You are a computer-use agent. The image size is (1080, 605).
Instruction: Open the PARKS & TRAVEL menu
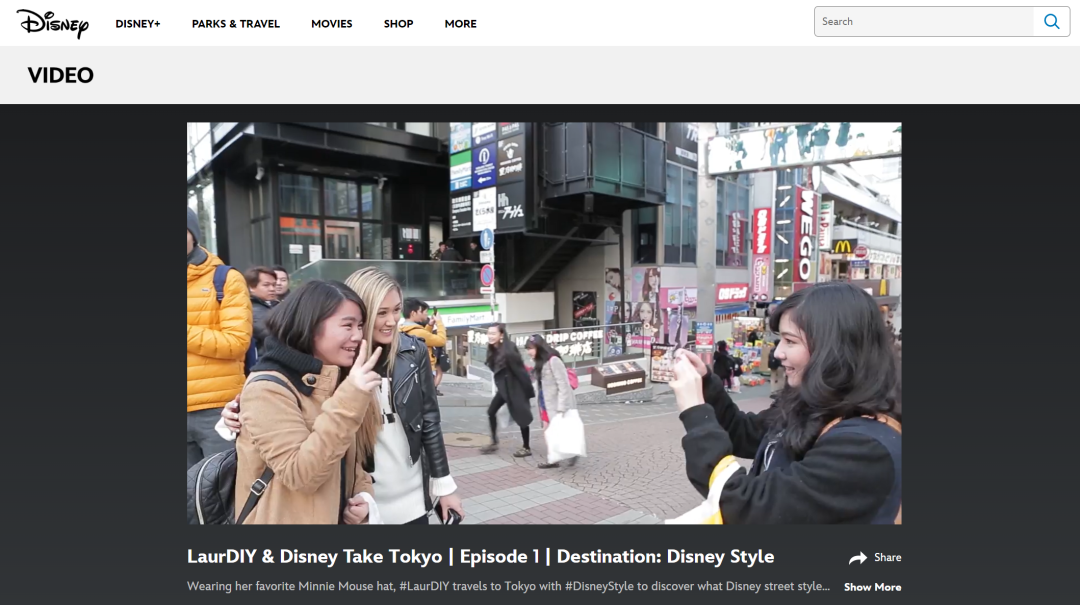tap(236, 24)
